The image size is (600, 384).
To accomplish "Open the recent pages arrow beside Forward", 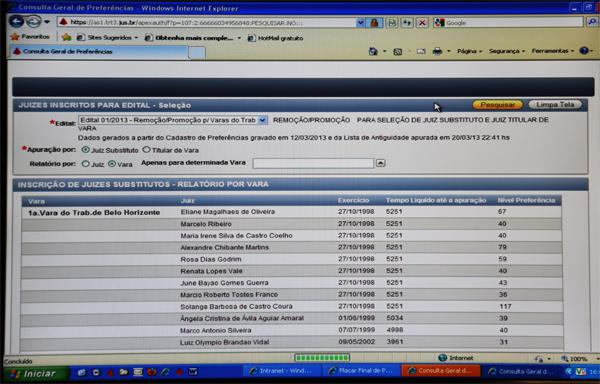I will [x=47, y=22].
